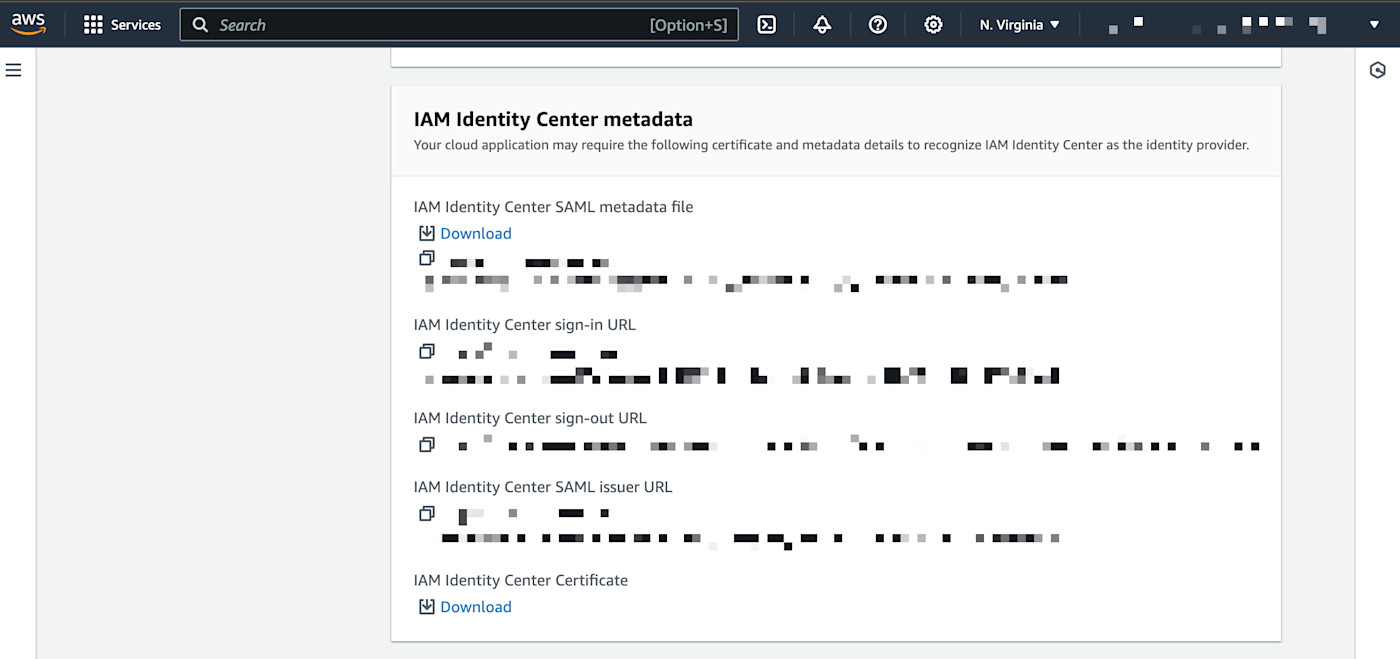Image resolution: width=1400 pixels, height=659 pixels.
Task: Open the settings gear icon
Action: 932,24
